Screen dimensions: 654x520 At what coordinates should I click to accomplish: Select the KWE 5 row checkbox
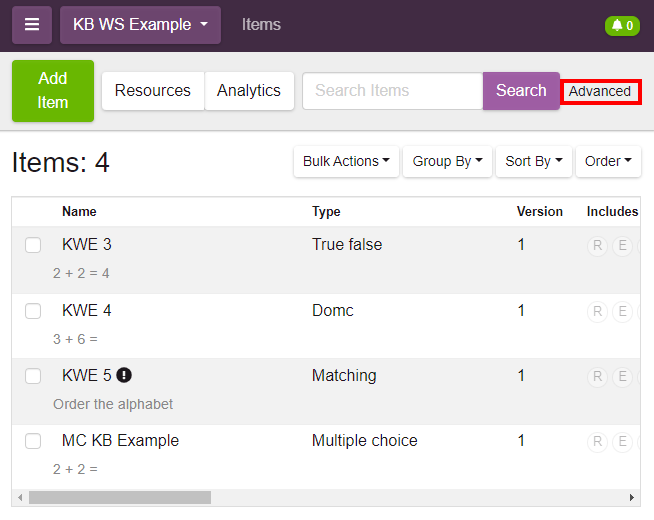33,376
